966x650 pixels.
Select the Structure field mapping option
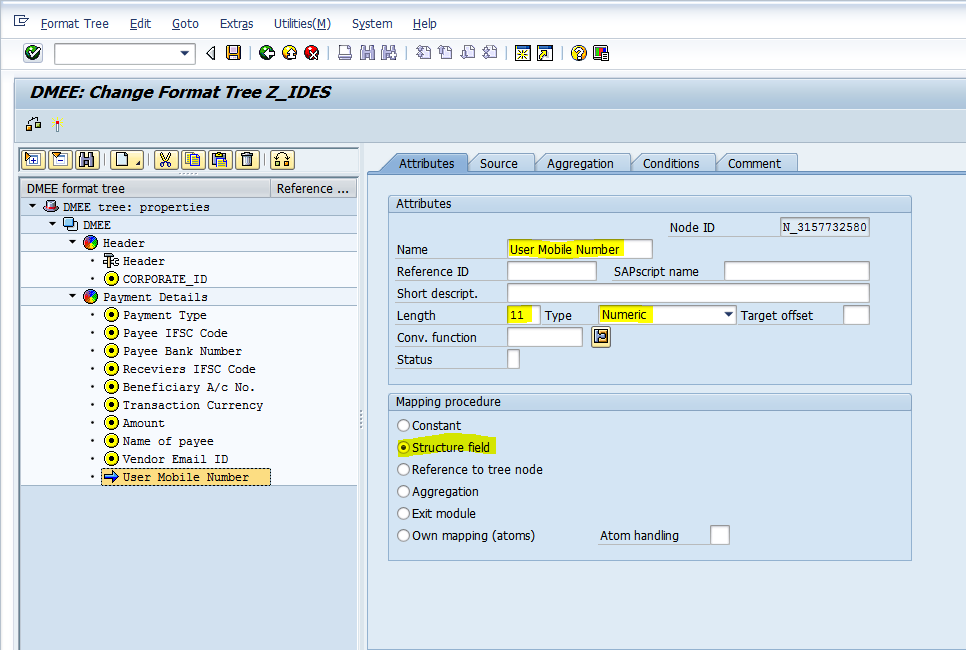pyautogui.click(x=403, y=447)
